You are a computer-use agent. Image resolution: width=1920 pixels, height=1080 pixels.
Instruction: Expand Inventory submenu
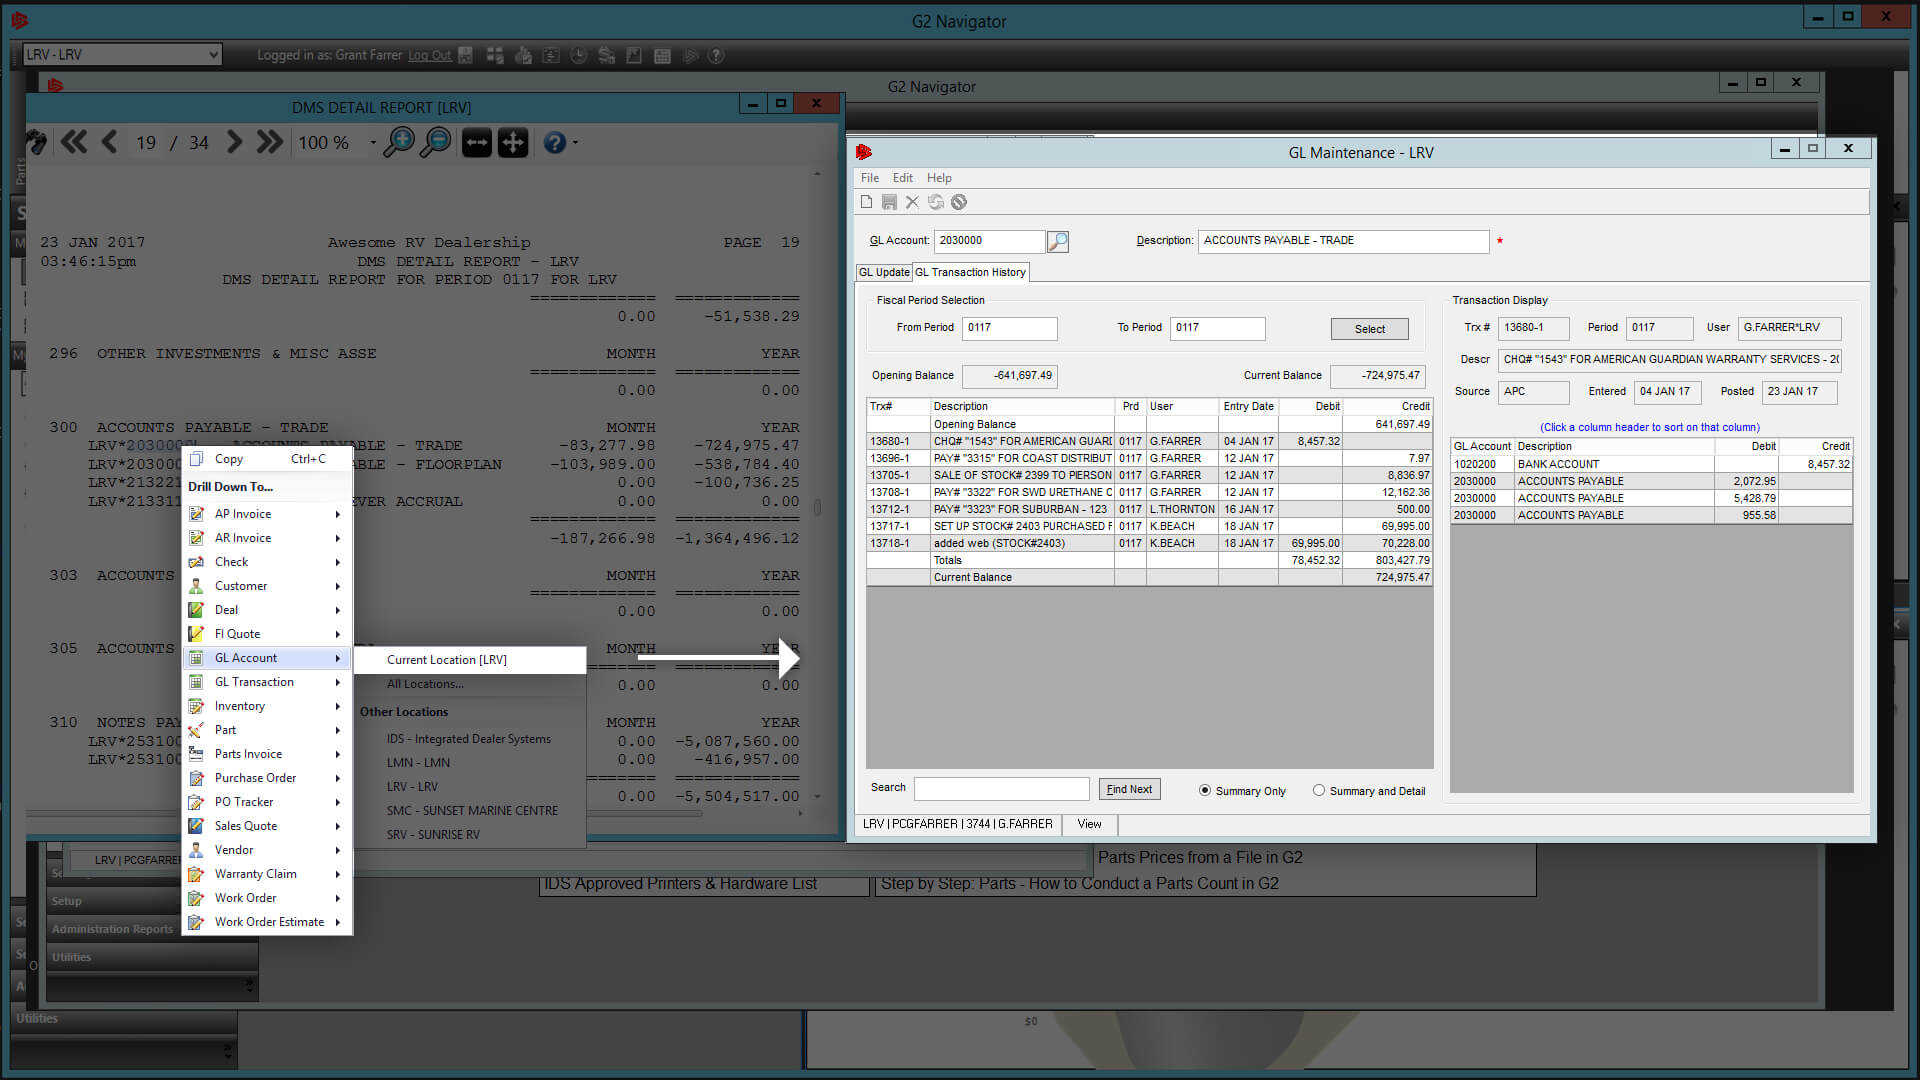tap(268, 706)
